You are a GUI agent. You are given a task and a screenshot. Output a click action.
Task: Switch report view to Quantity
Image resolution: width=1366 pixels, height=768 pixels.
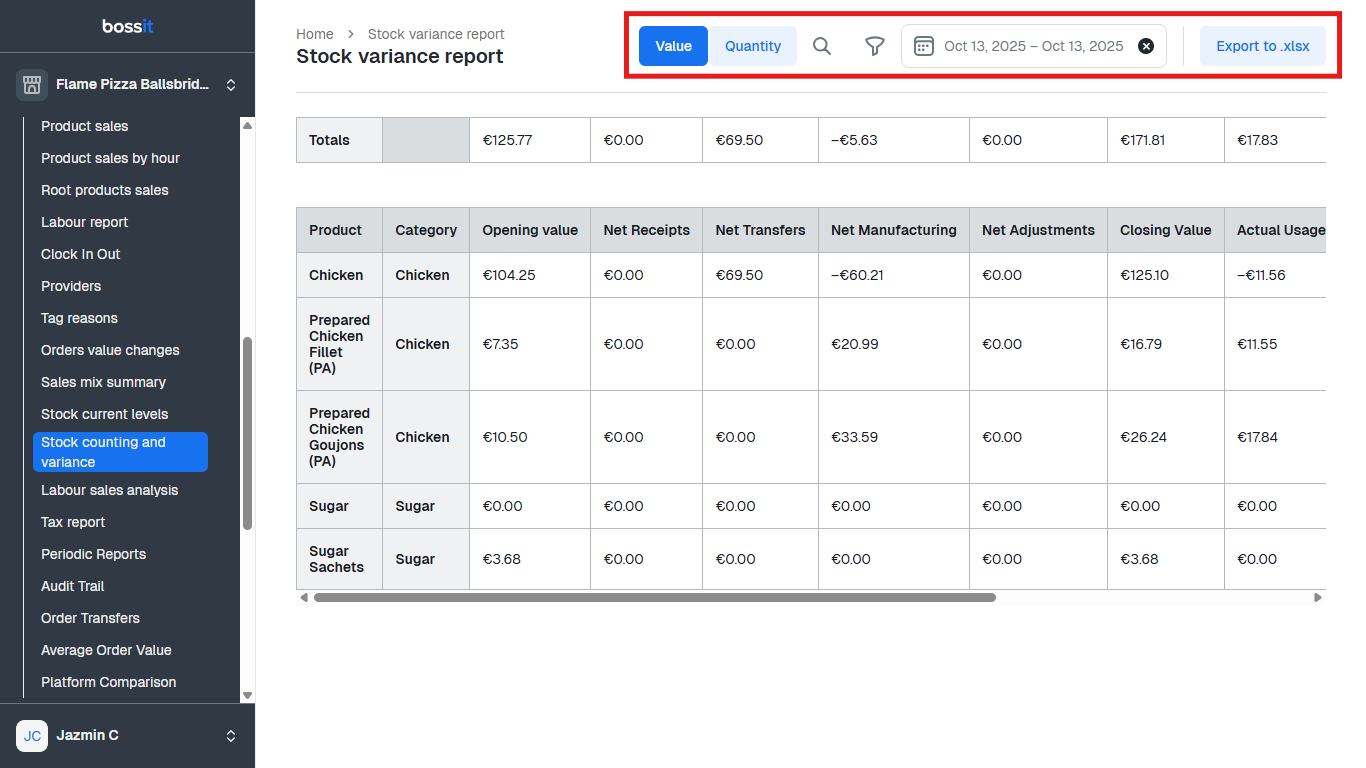point(752,46)
